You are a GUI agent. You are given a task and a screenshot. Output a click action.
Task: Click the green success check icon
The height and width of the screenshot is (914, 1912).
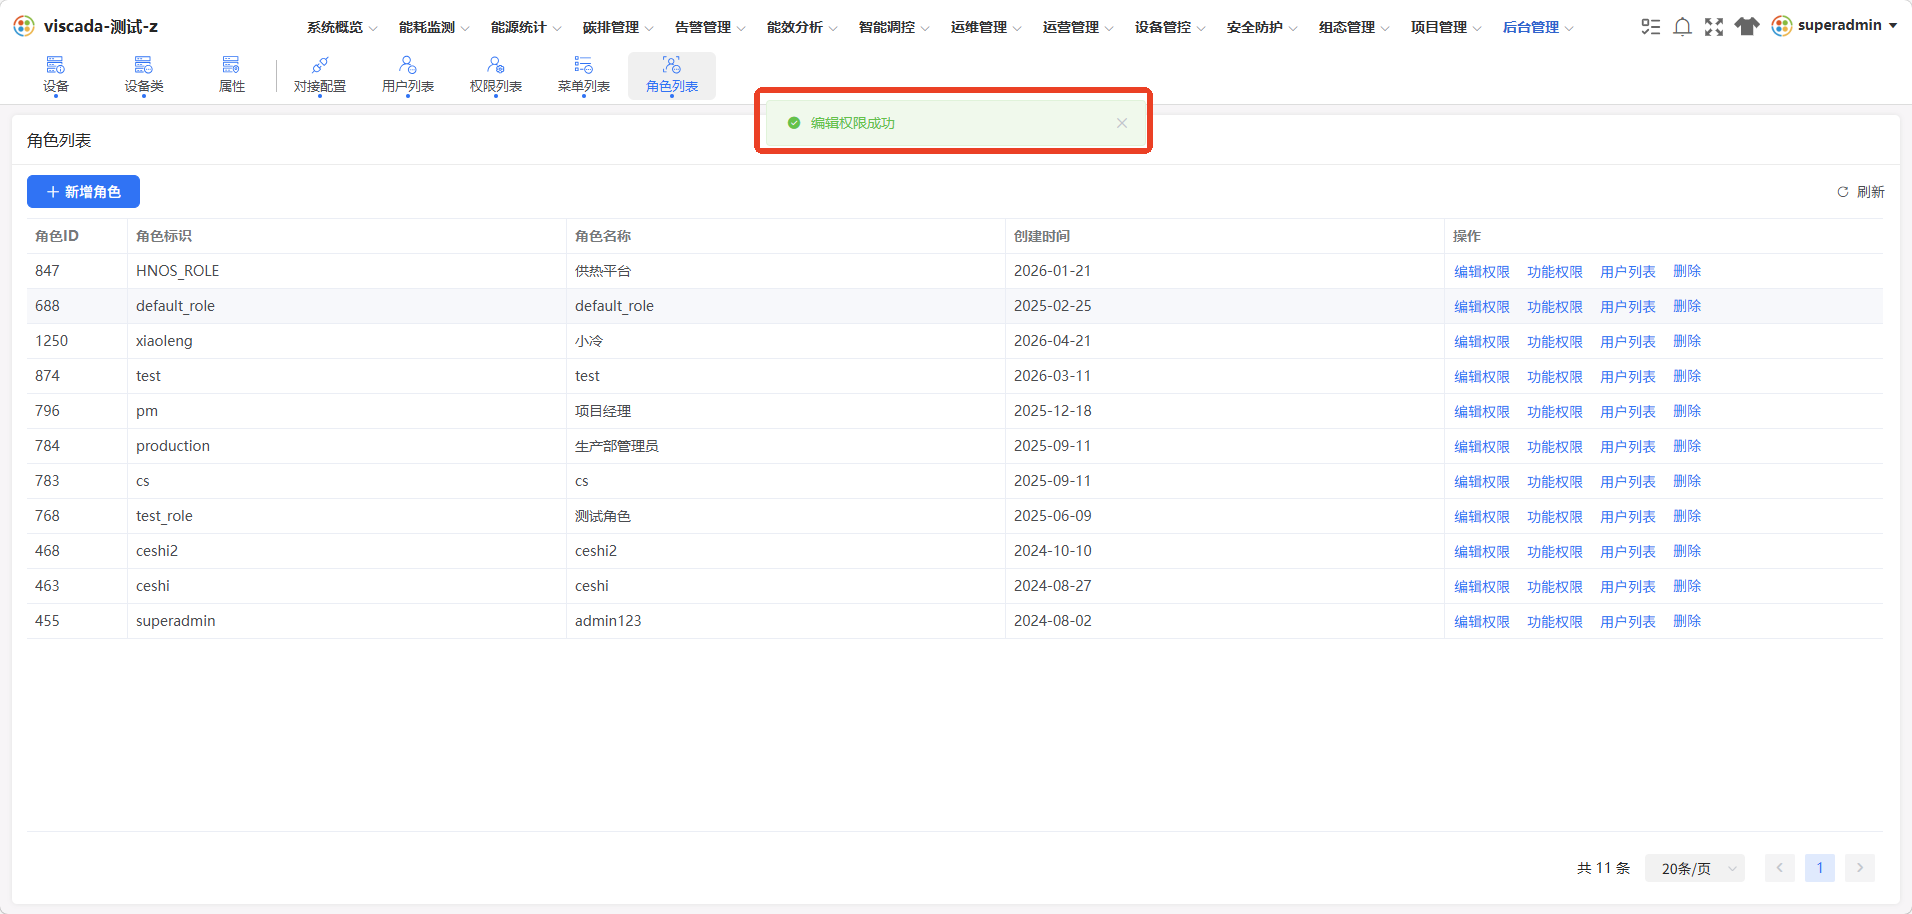point(794,123)
